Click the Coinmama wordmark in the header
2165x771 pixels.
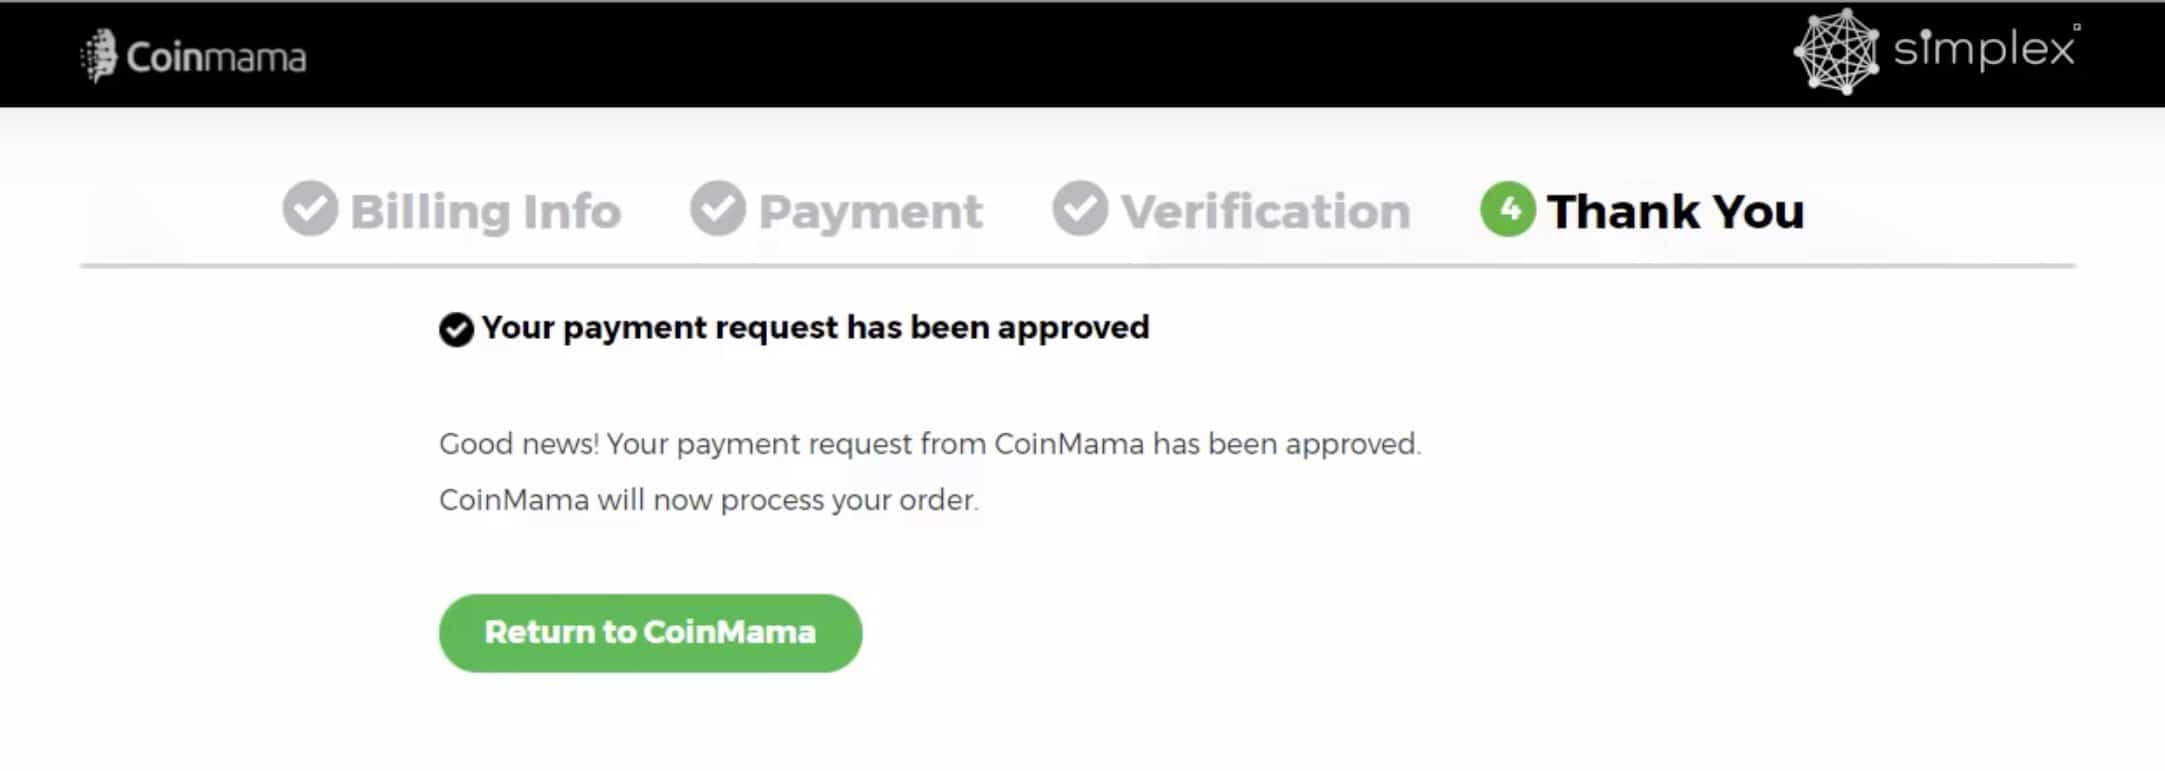(x=216, y=58)
